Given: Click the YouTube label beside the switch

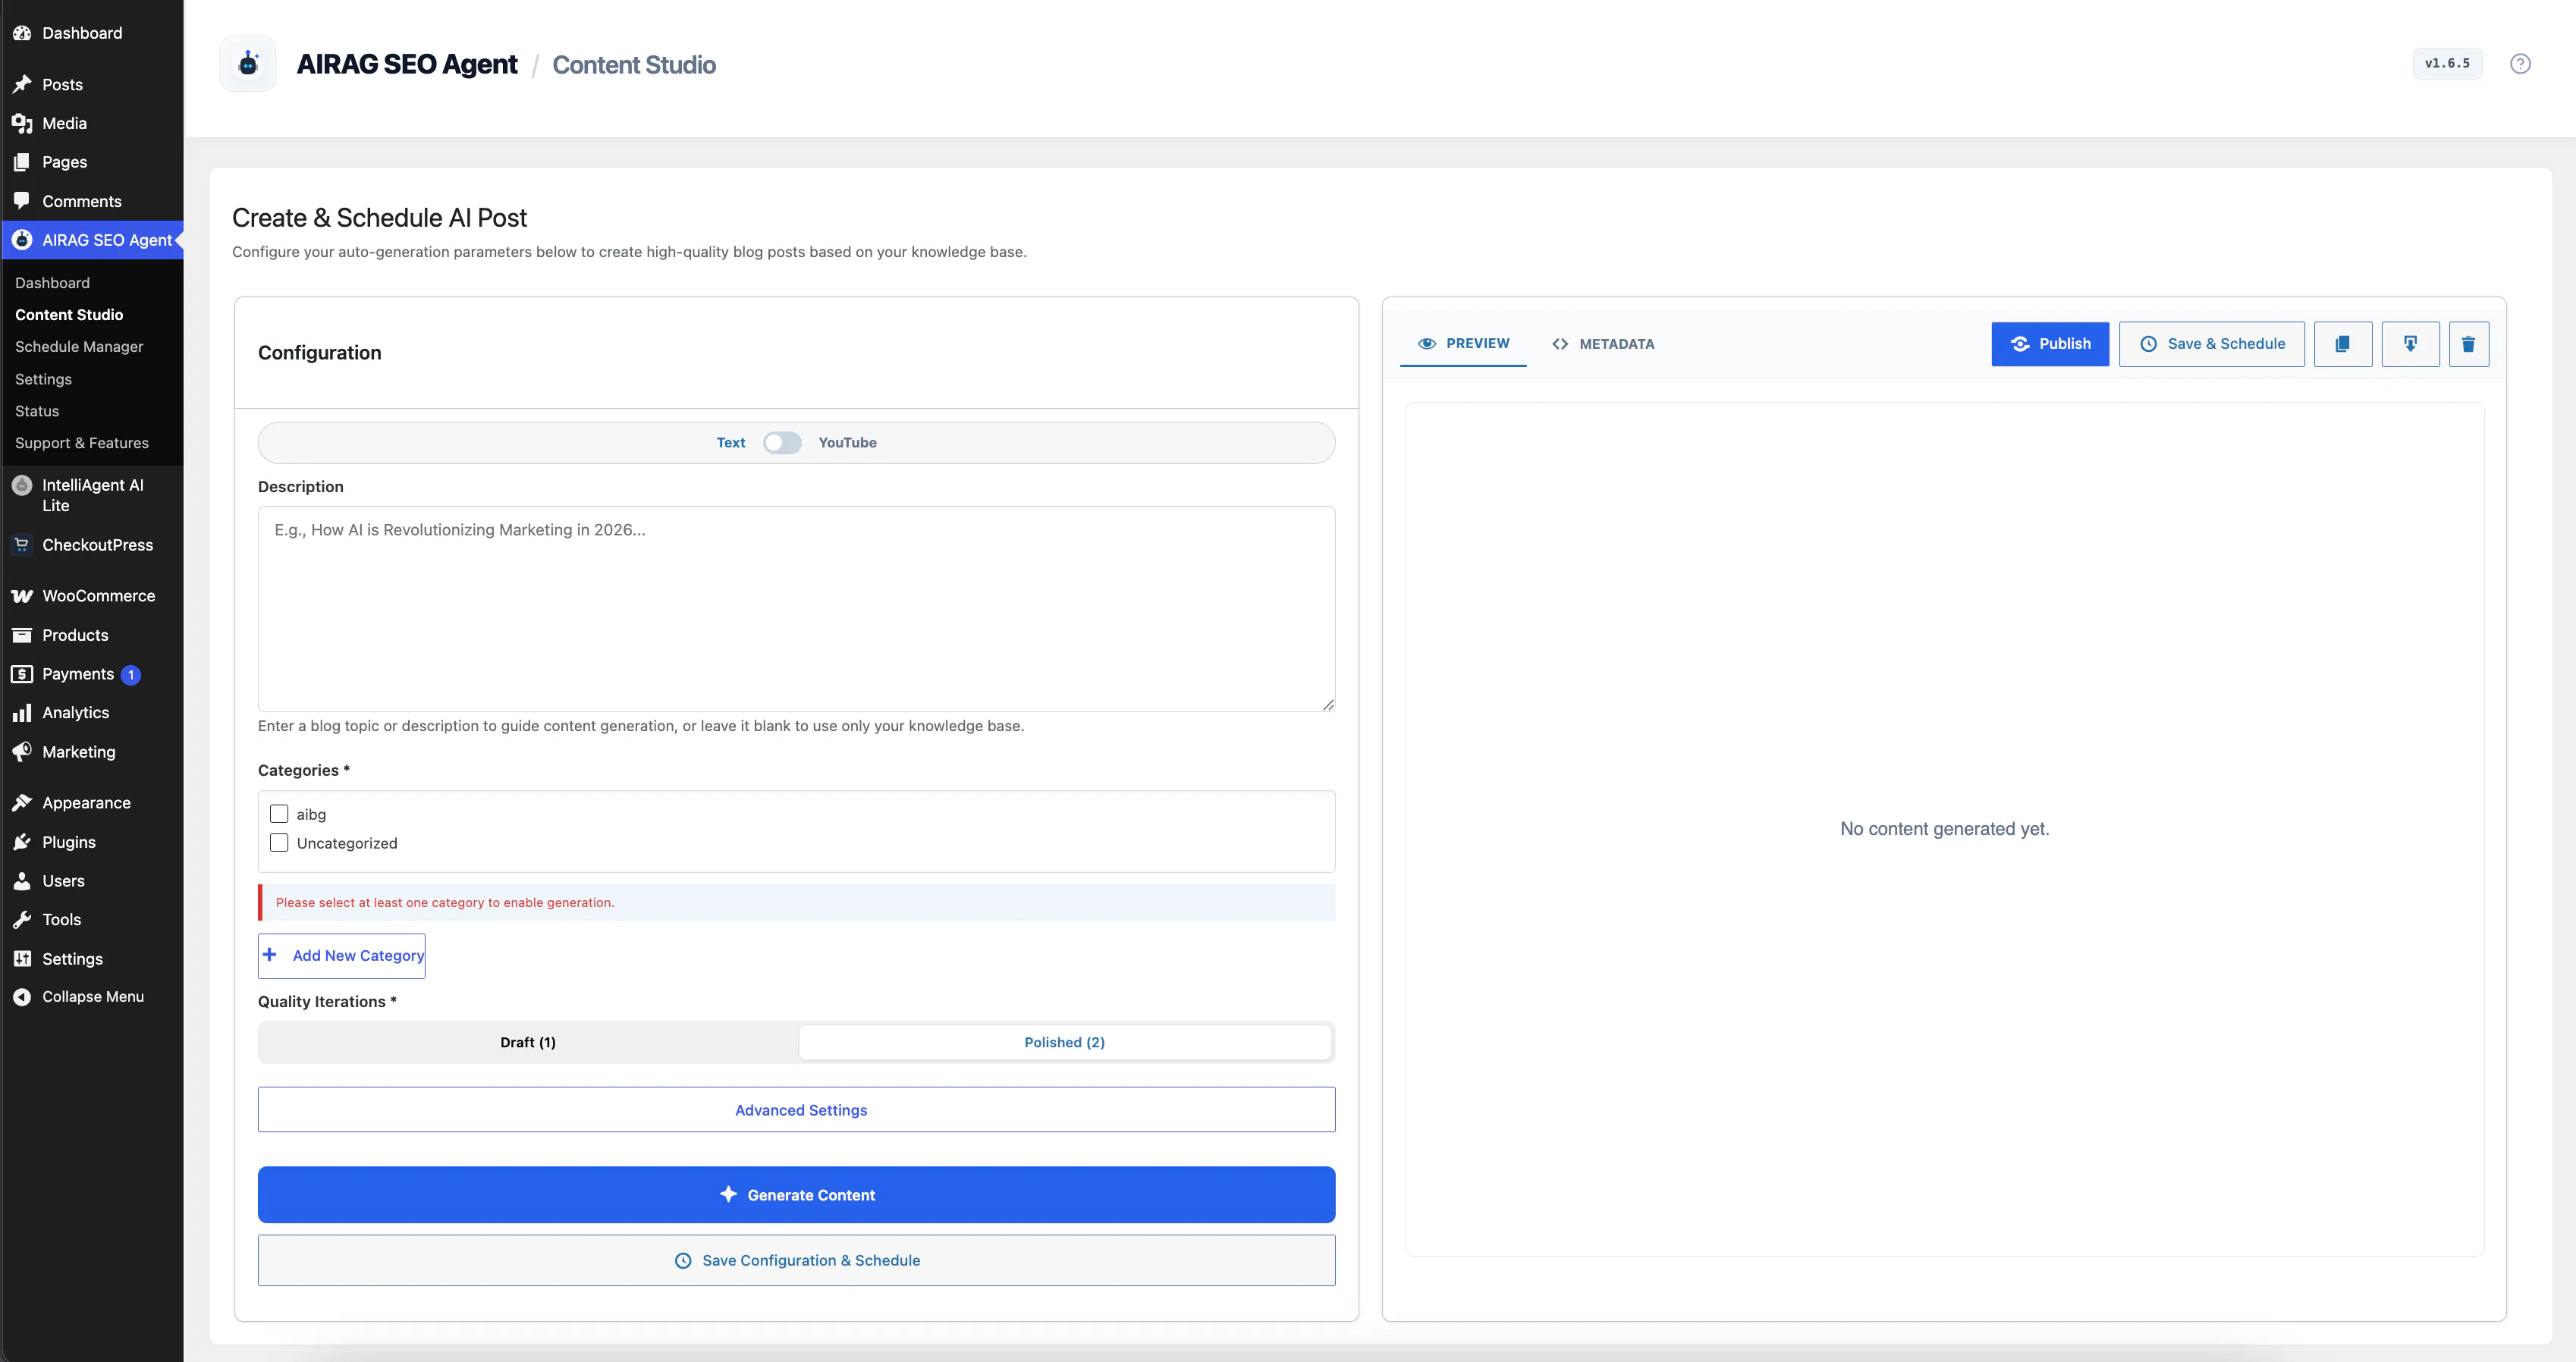Looking at the screenshot, I should coord(848,443).
